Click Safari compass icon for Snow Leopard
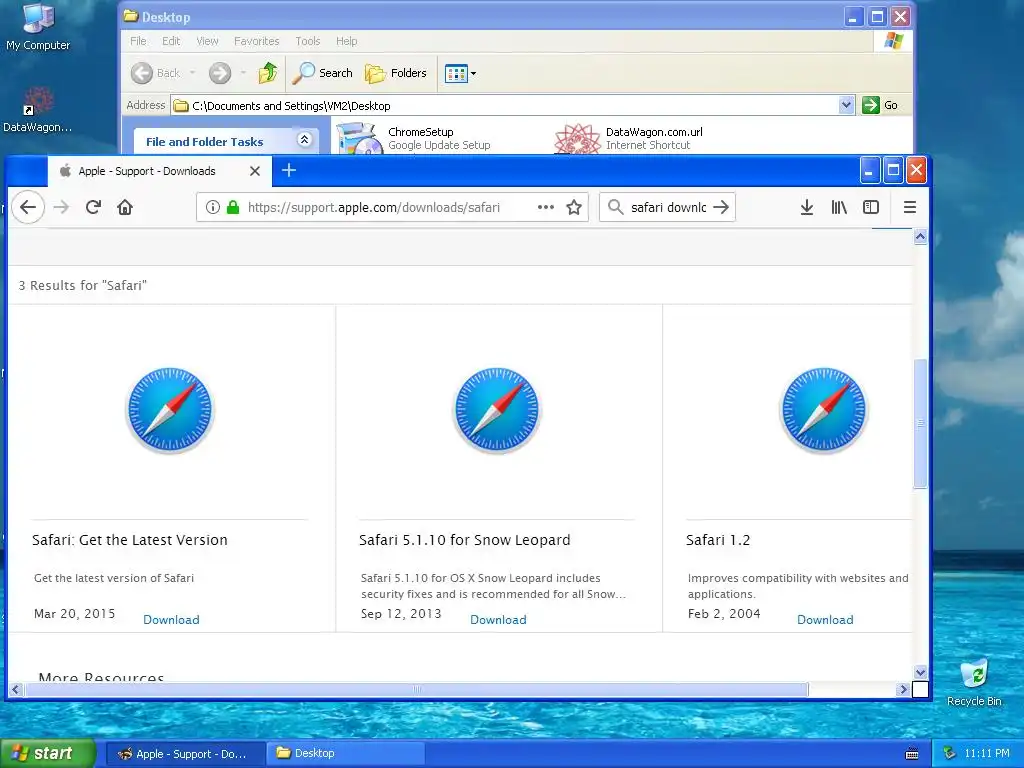1024x768 pixels. (496, 409)
